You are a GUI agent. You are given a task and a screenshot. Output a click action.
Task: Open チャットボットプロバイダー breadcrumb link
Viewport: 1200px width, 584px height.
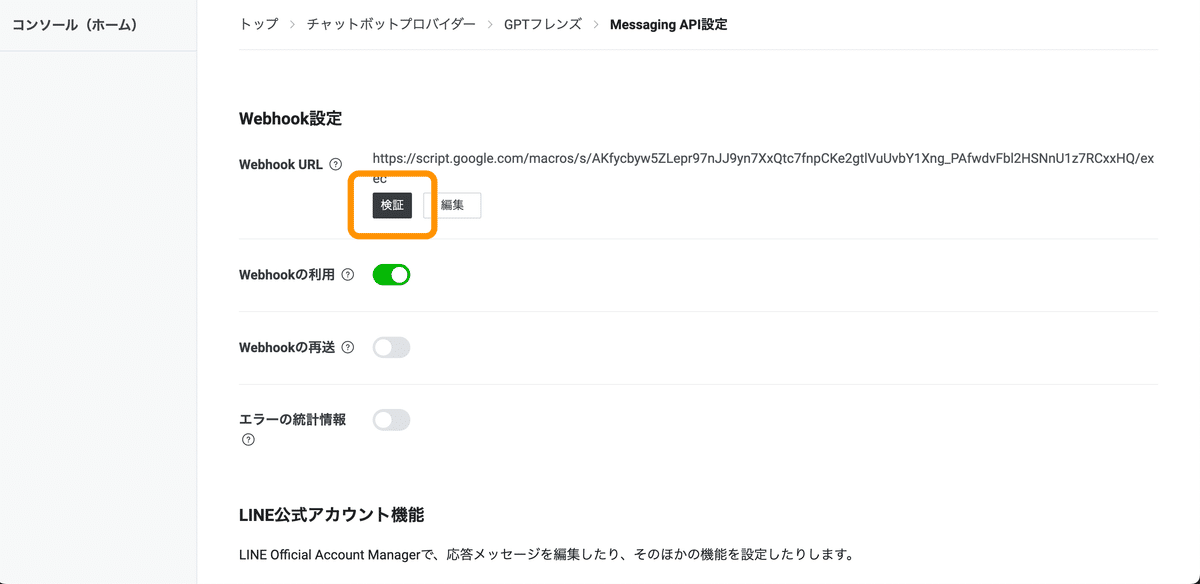[x=391, y=24]
